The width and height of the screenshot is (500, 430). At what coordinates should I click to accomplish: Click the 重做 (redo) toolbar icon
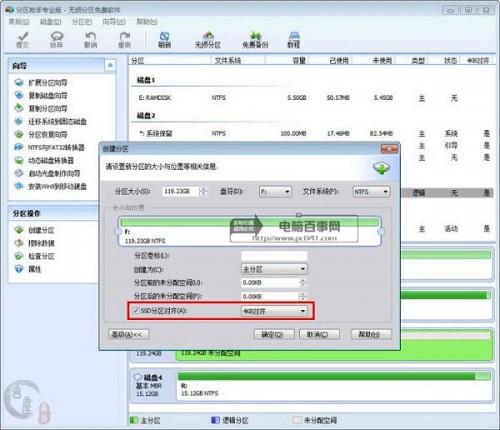point(125,40)
